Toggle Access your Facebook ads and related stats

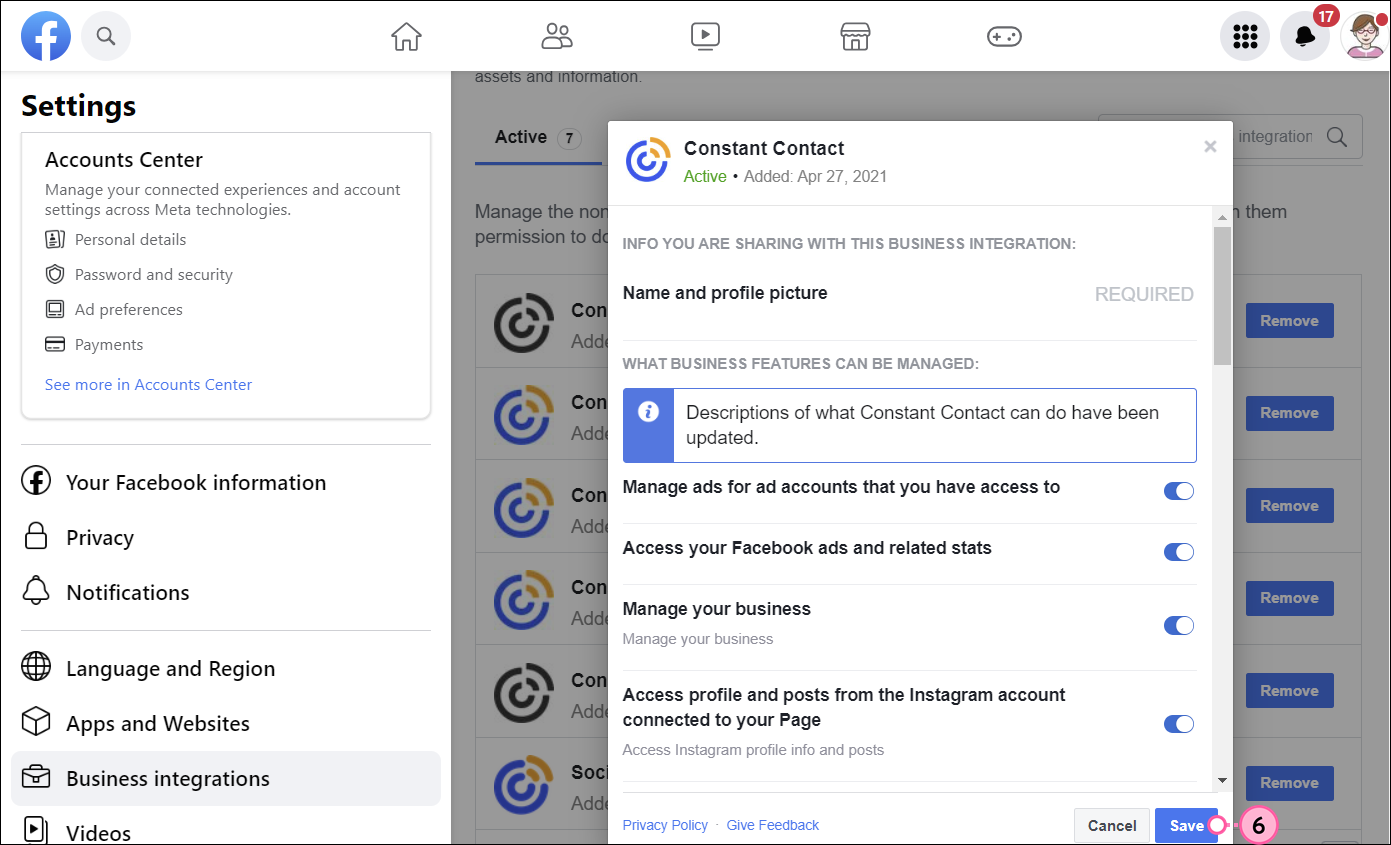tap(1179, 552)
